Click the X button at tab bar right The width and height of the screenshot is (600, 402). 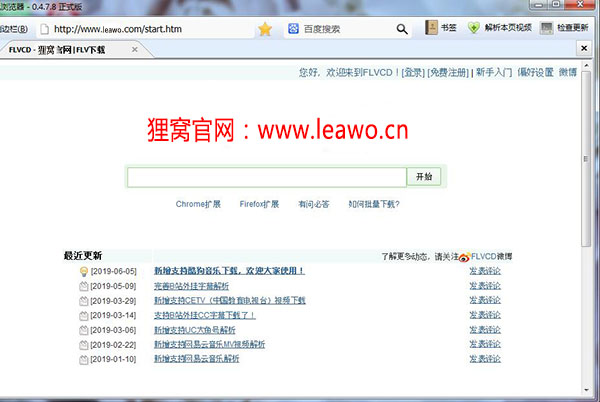(x=584, y=49)
